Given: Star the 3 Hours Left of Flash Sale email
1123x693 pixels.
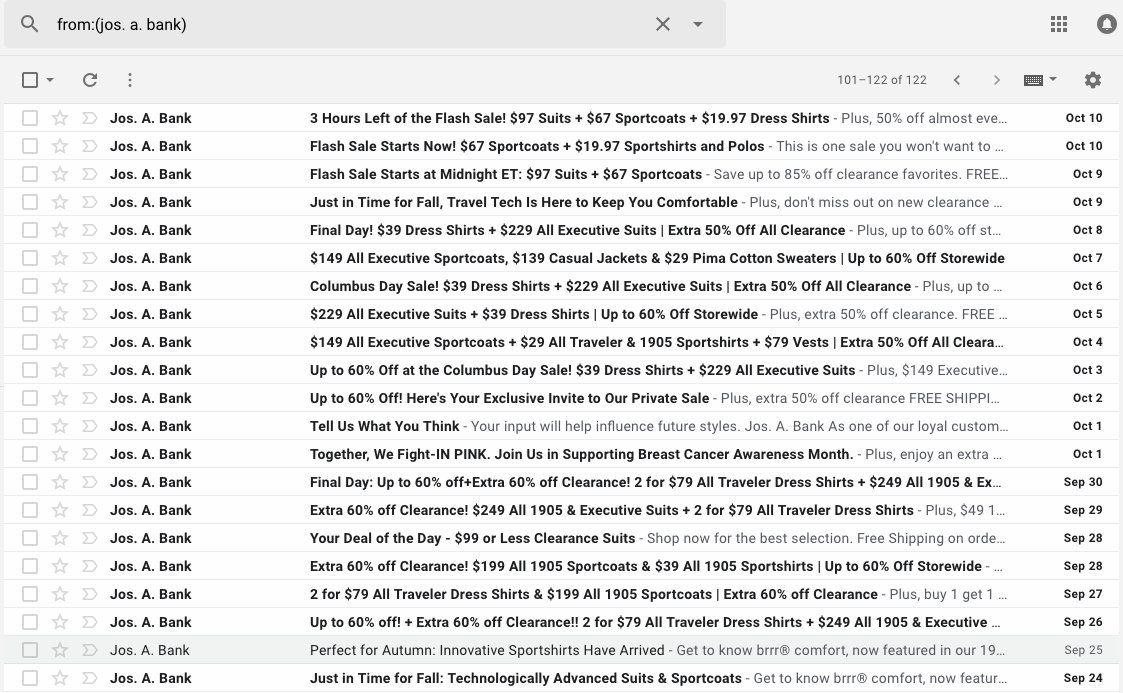Looking at the screenshot, I should coord(59,118).
